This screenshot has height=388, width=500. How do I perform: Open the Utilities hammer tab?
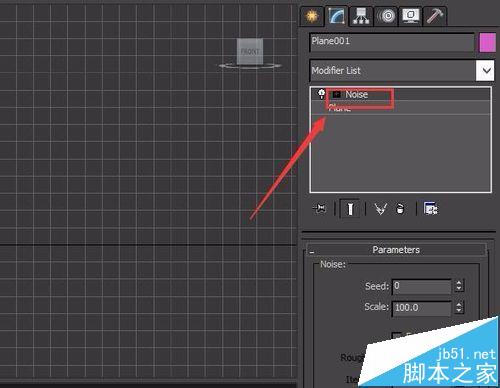click(435, 16)
